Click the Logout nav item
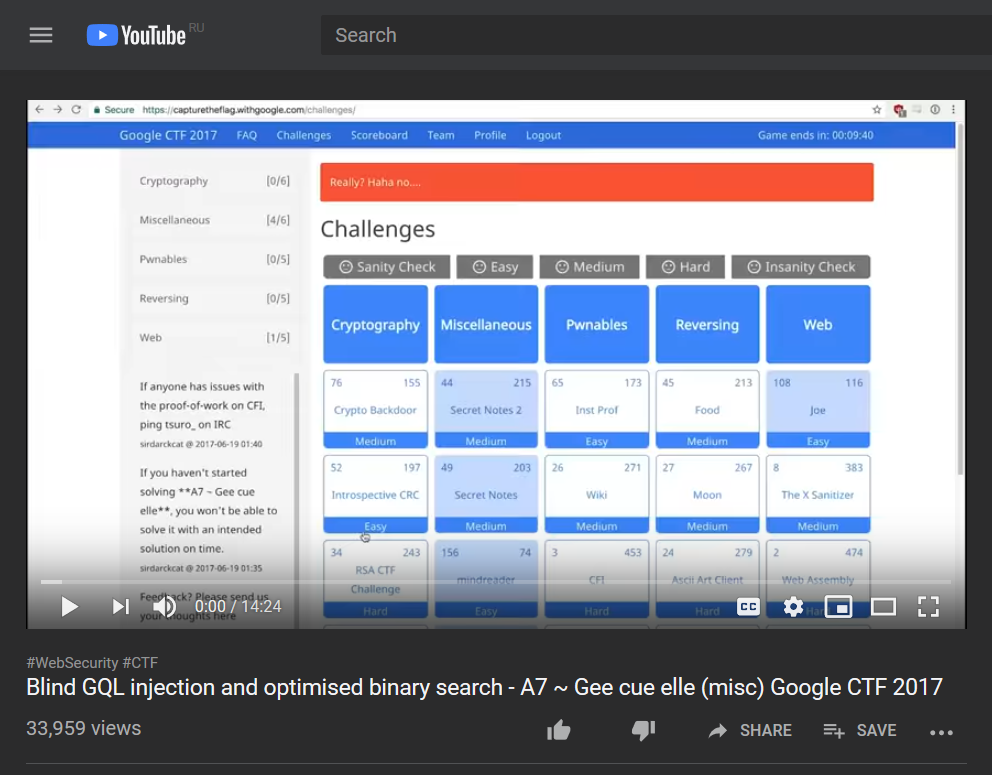Image resolution: width=992 pixels, height=775 pixels. [543, 135]
